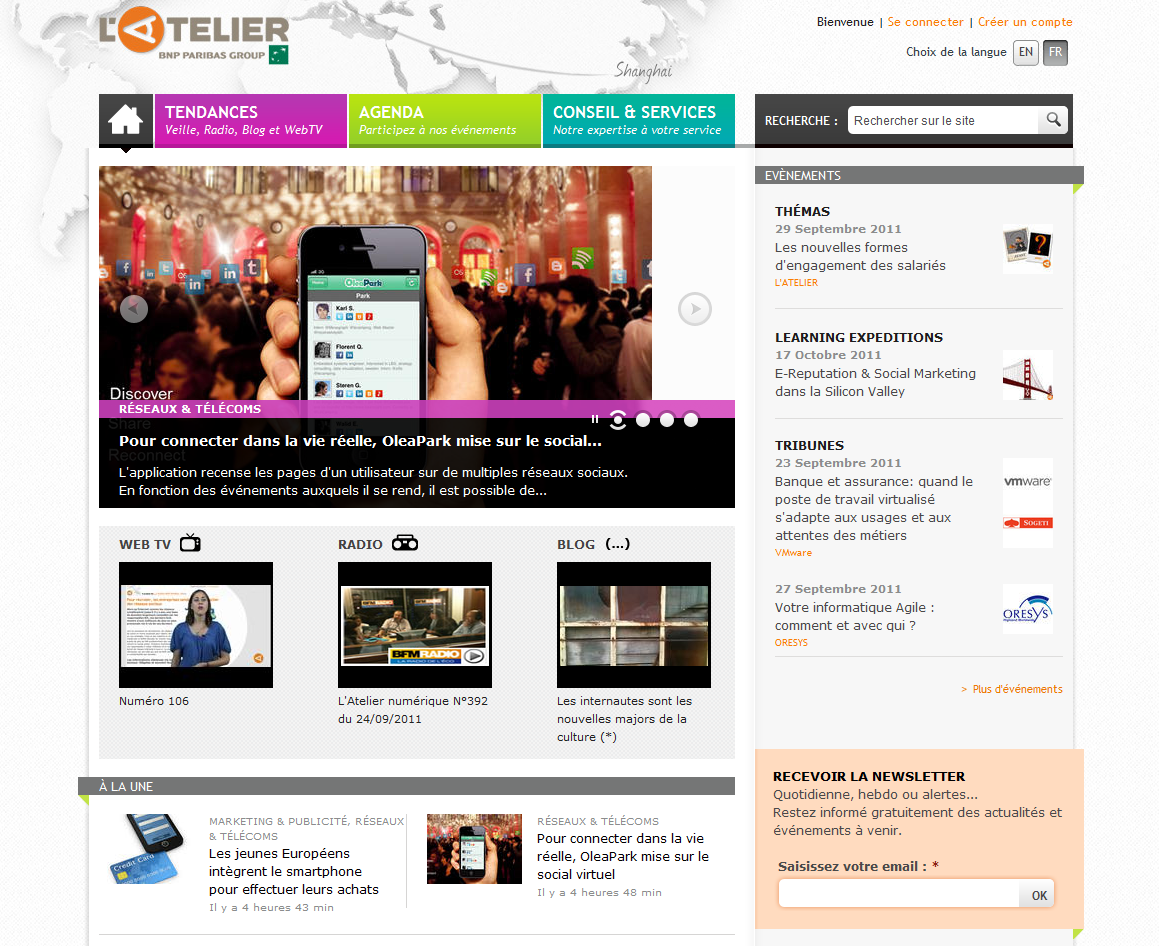Open L'Atelier numérique N°392 link
The image size is (1159, 946).
click(x=412, y=710)
